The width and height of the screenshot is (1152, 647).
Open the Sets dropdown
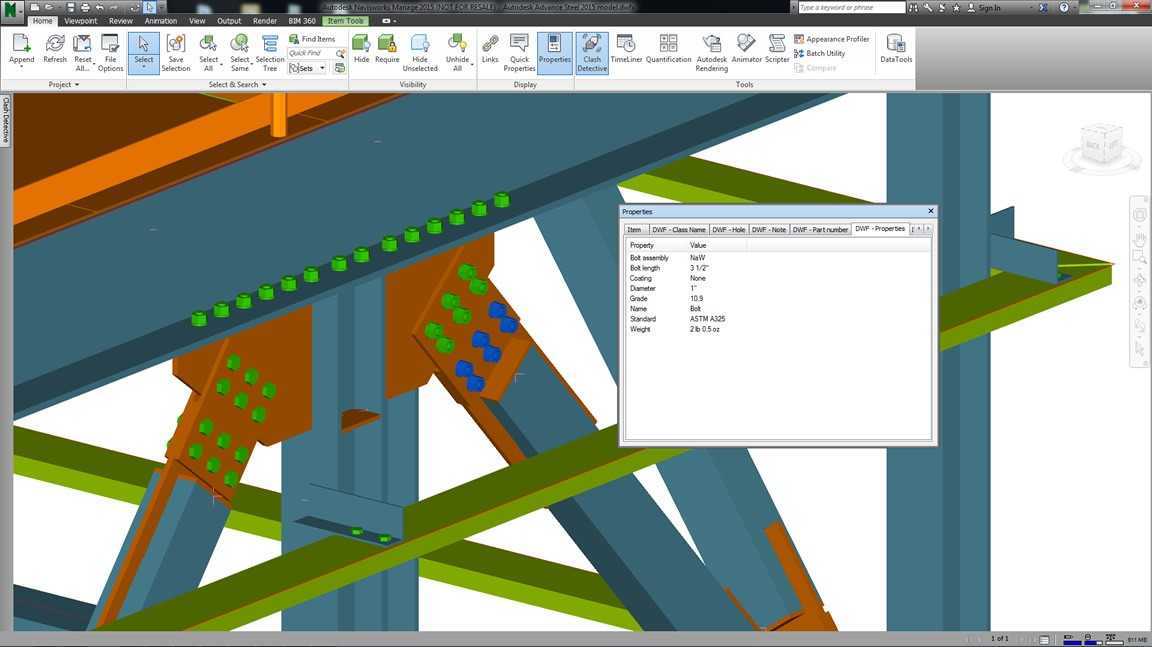coord(307,68)
